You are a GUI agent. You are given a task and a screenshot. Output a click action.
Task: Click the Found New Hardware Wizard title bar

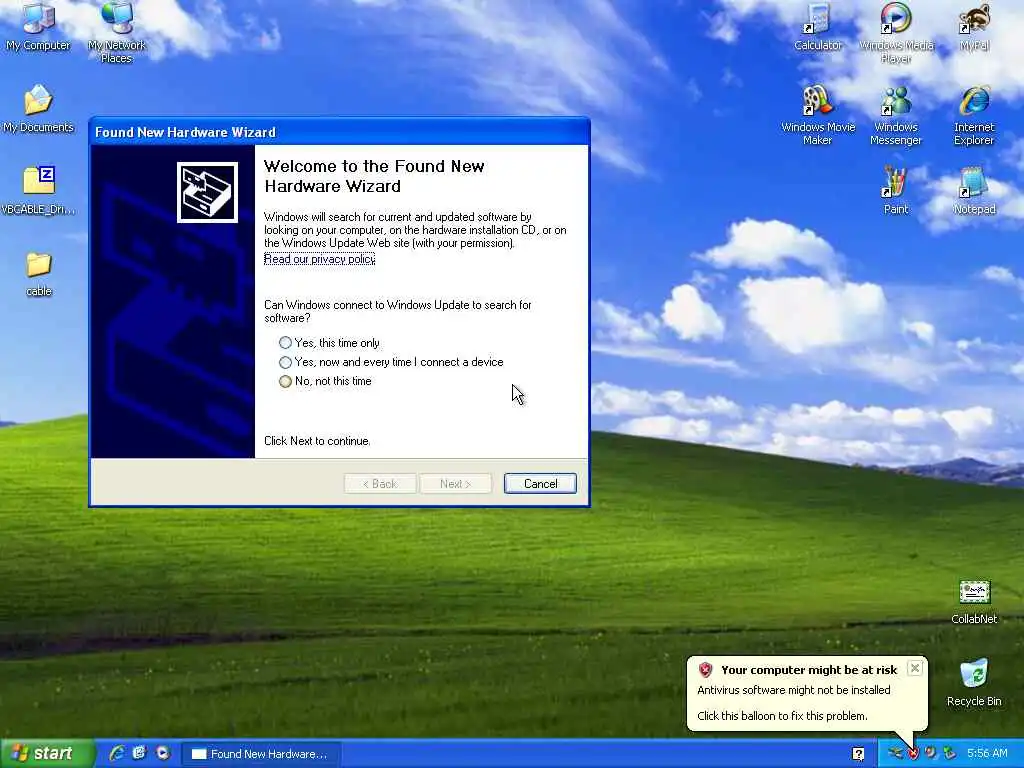click(340, 132)
